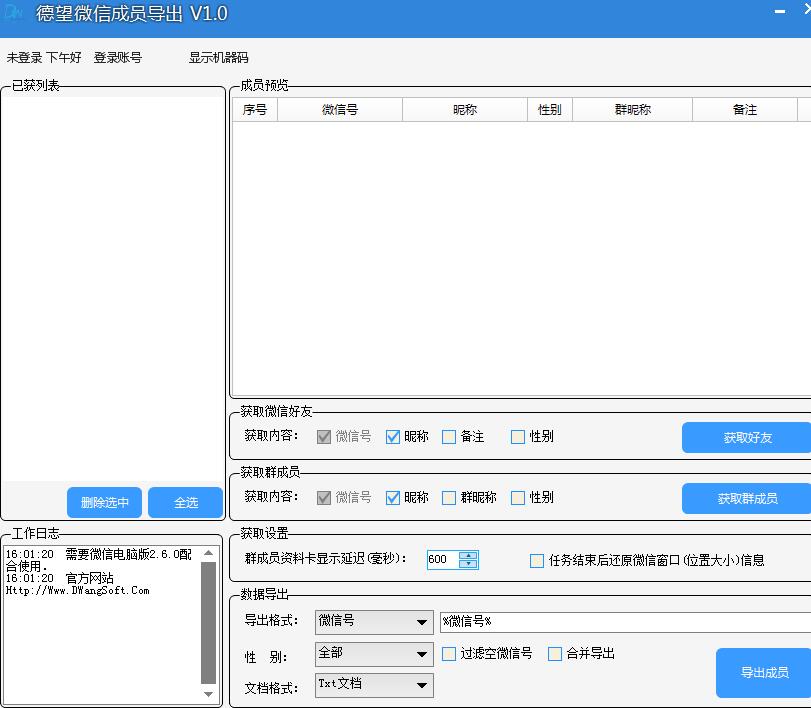Check the 过滤空微信号 checkbox

pyautogui.click(x=448, y=653)
